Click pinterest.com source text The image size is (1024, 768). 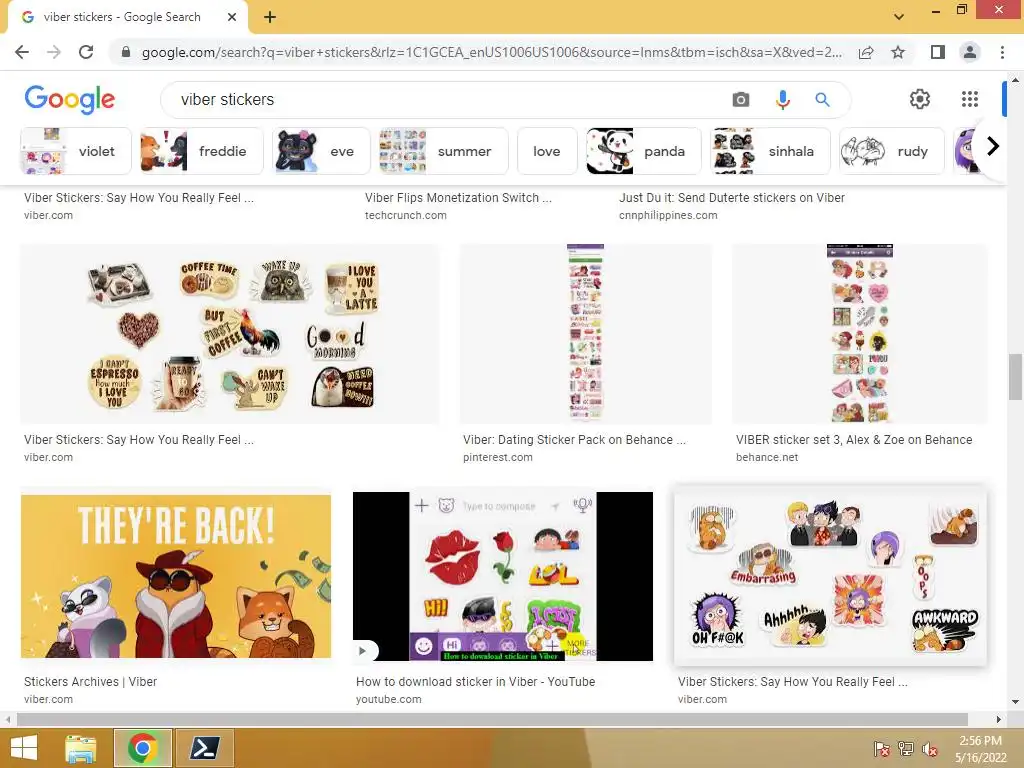click(x=498, y=457)
